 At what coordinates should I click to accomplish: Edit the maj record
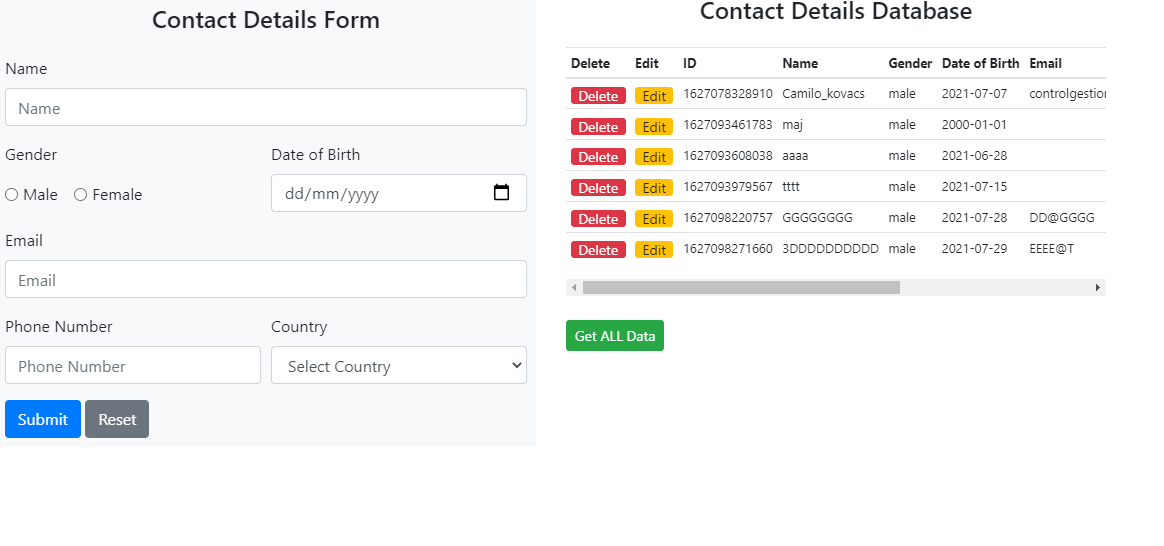click(654, 127)
